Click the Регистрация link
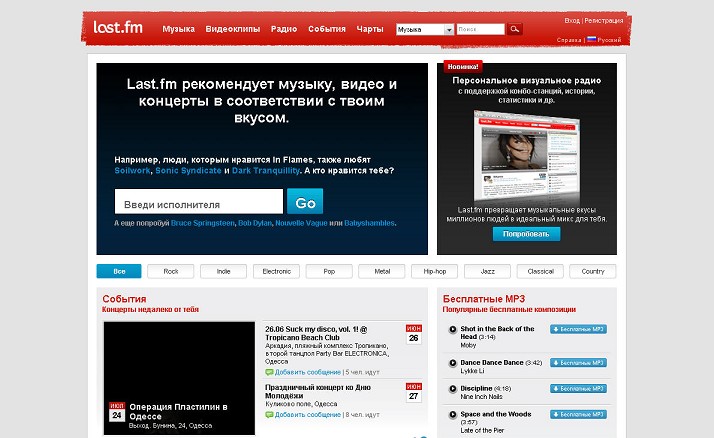Viewport: 714px width, 438px height. click(x=603, y=20)
